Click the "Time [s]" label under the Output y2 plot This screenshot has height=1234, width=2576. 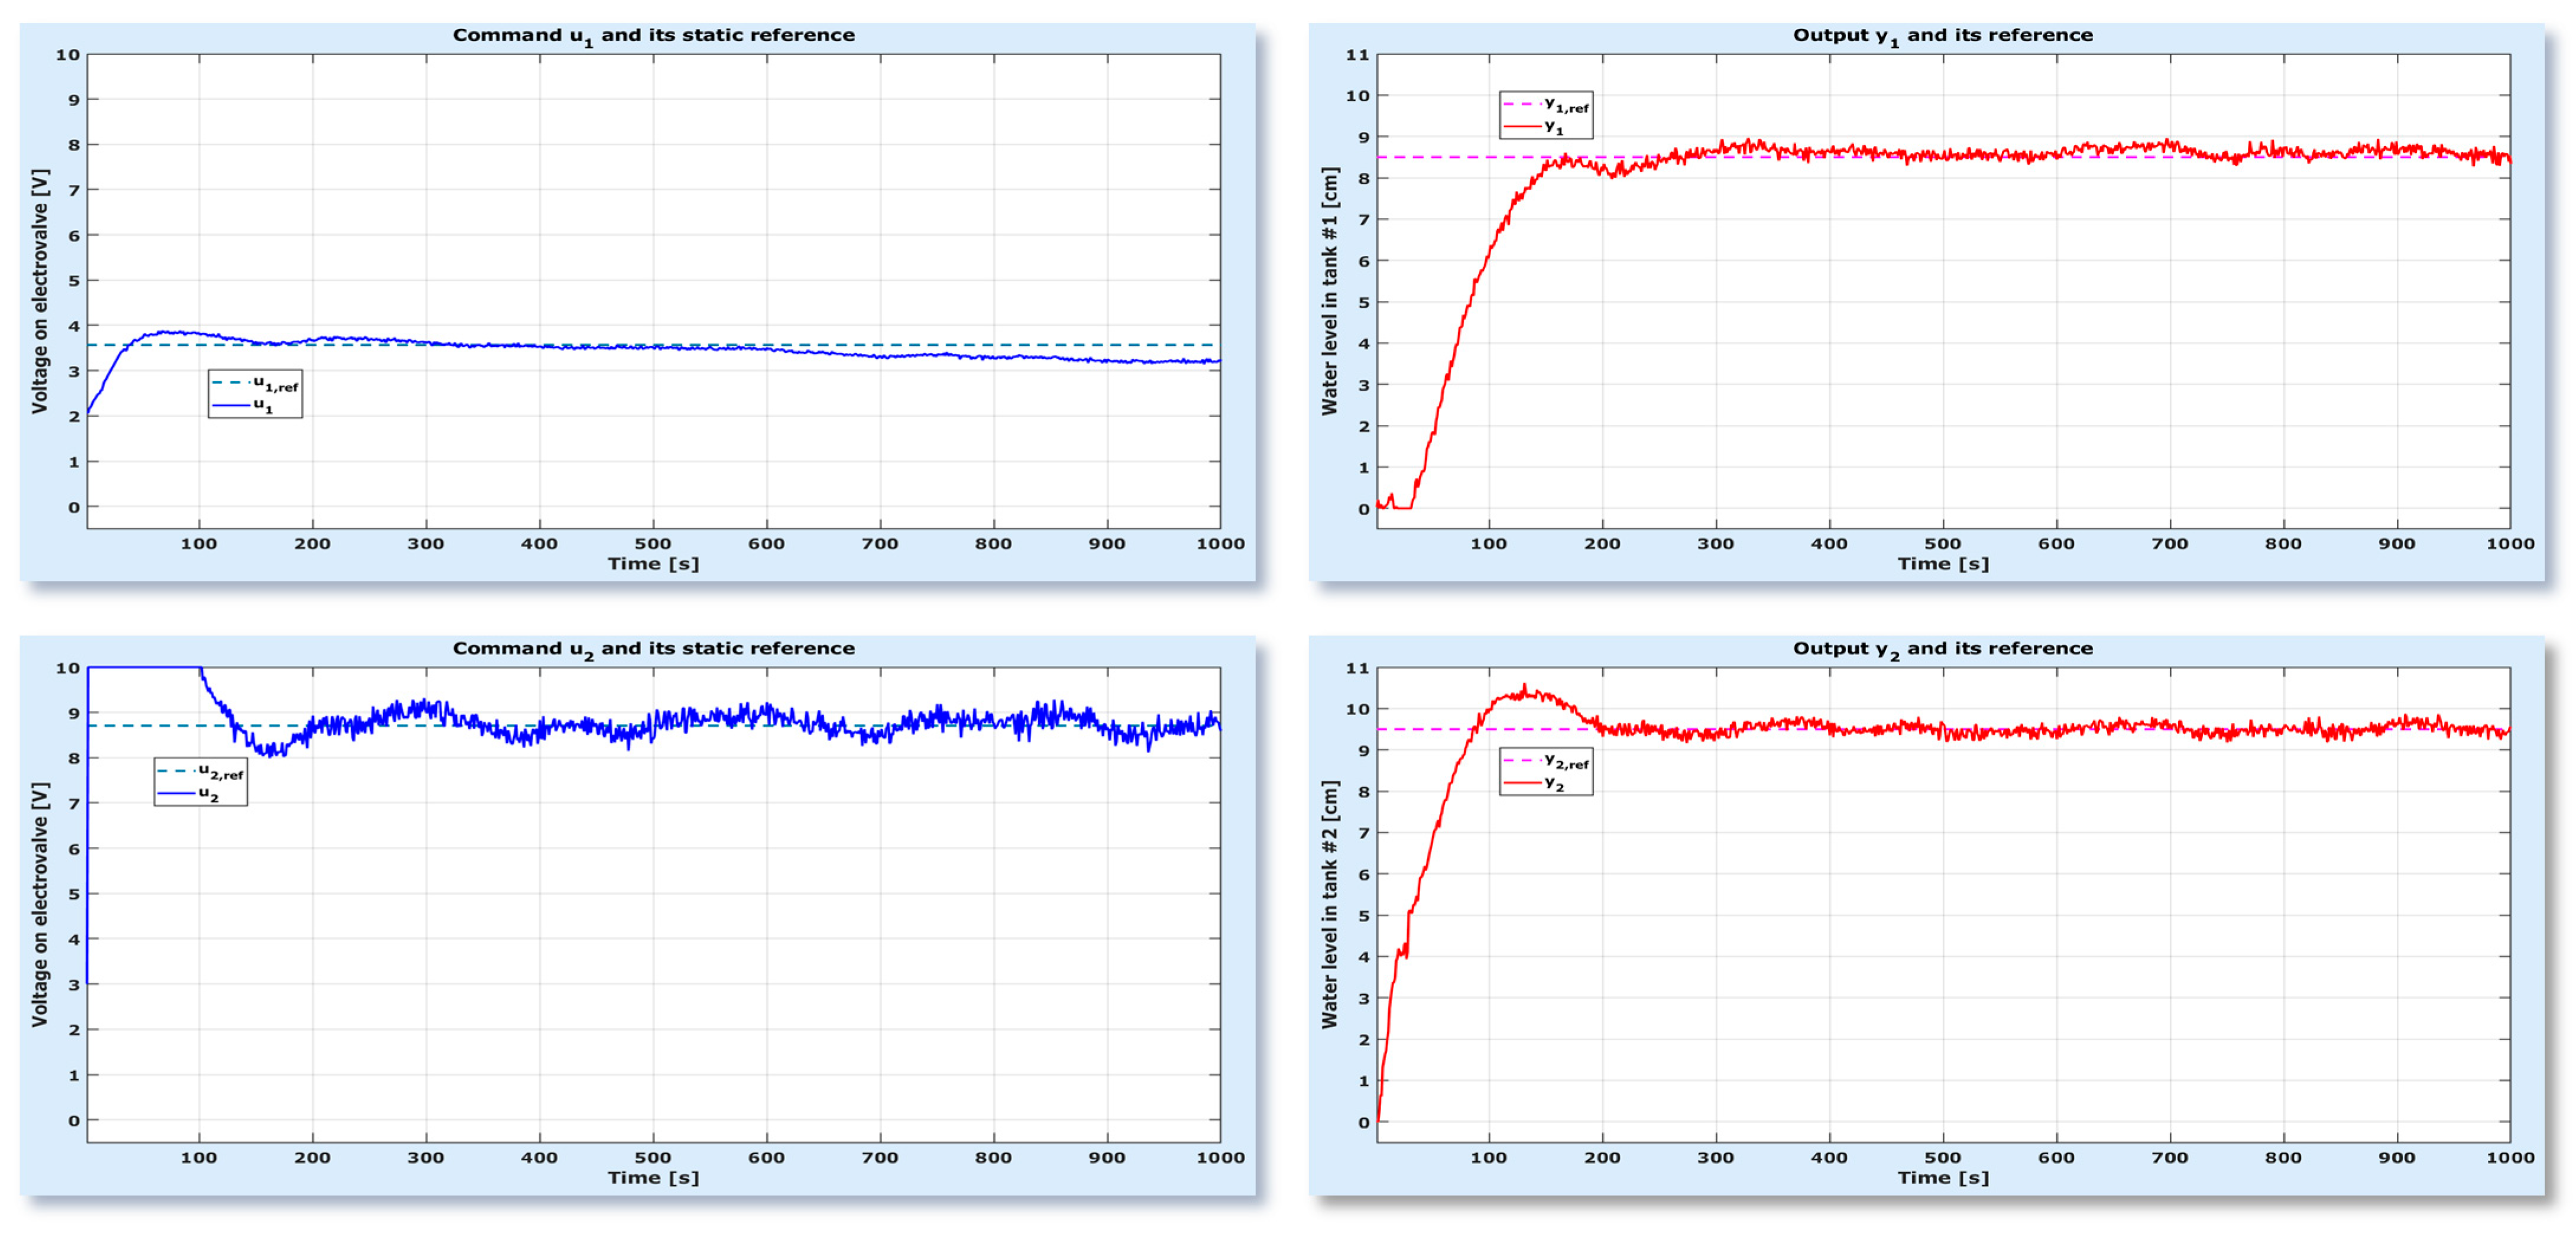tap(1943, 1178)
